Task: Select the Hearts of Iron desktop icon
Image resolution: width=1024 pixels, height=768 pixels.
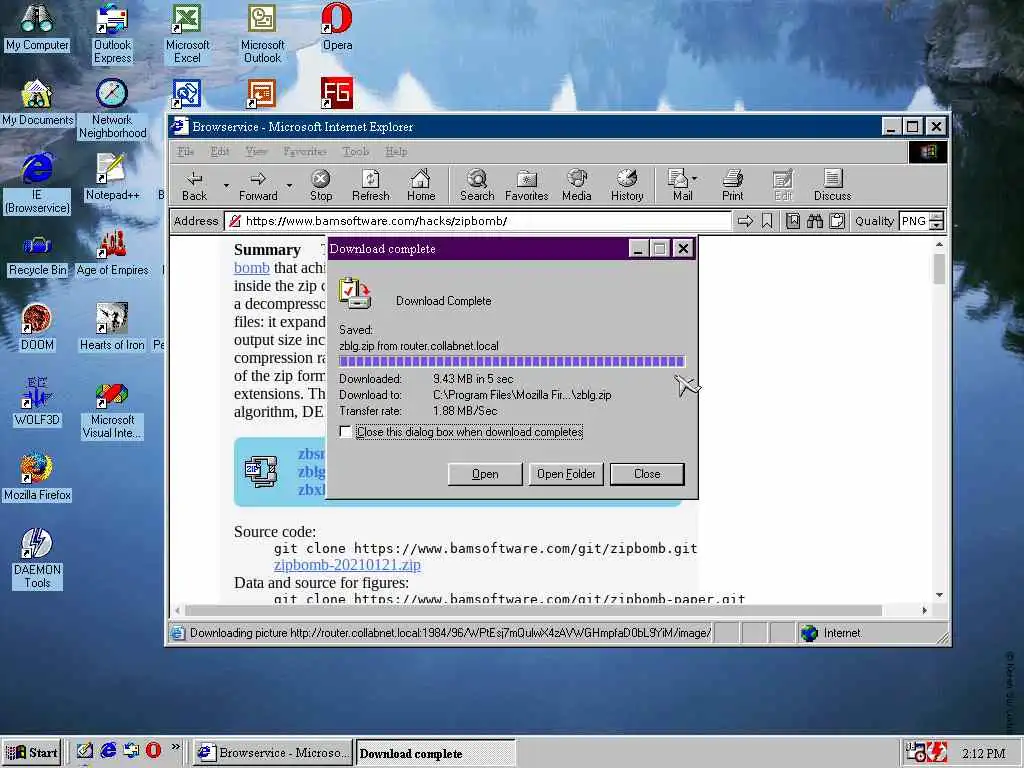Action: [112, 327]
